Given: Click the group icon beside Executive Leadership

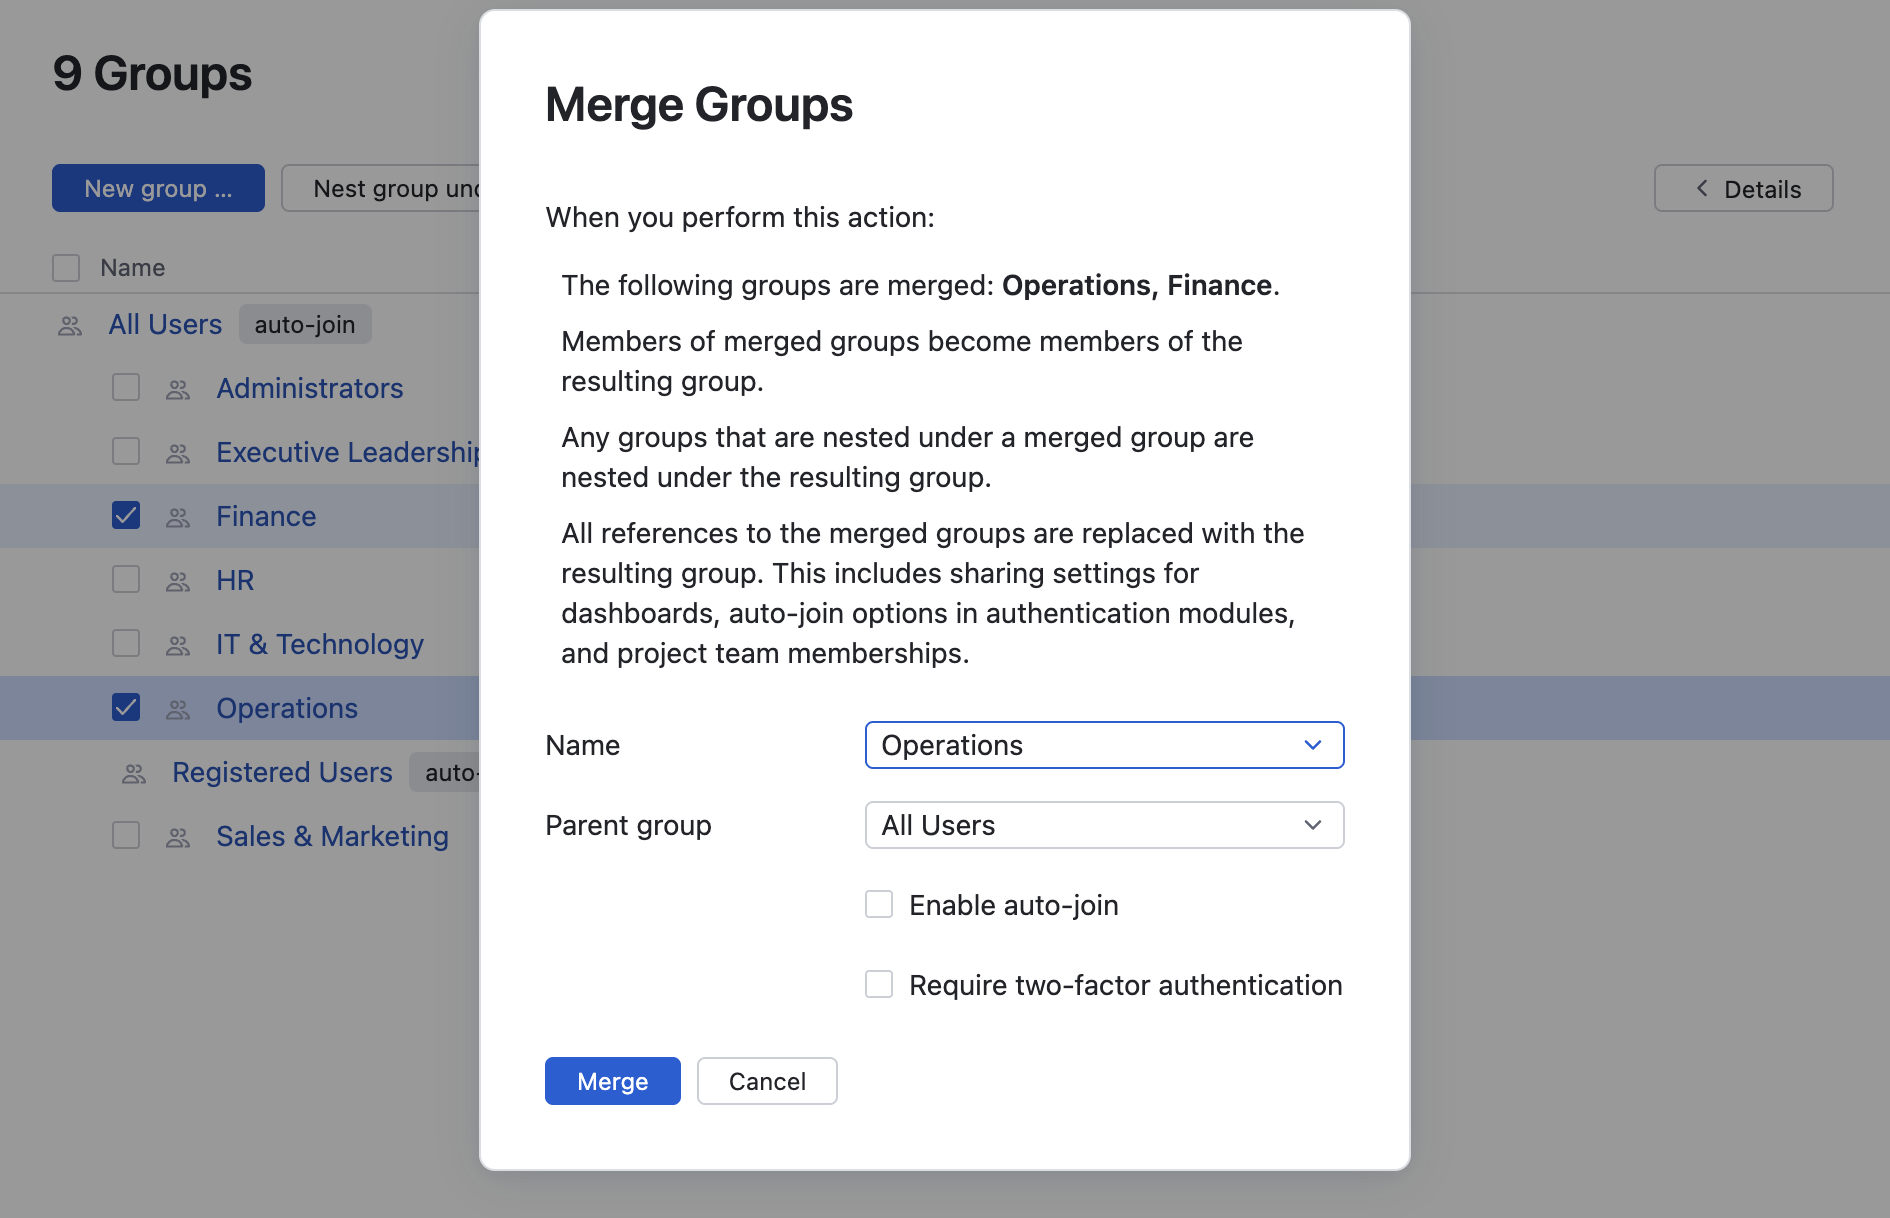Looking at the screenshot, I should click(178, 453).
